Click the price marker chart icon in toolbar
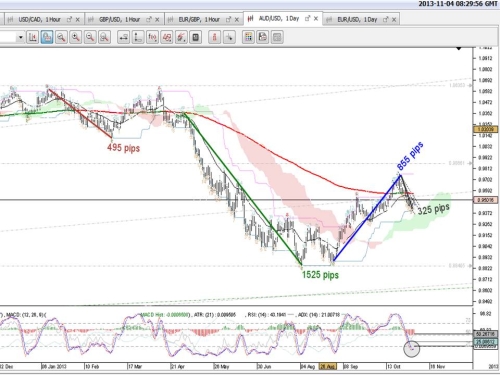Image resolution: width=500 pixels, height=375 pixels. tap(33, 37)
